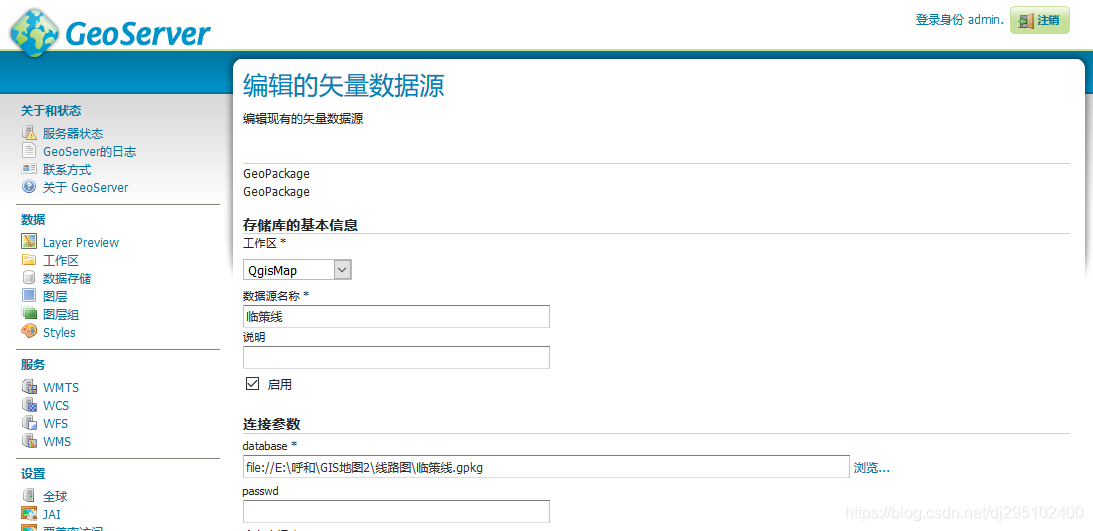Click the empty 说明 description field
The height and width of the screenshot is (531, 1093).
[396, 357]
